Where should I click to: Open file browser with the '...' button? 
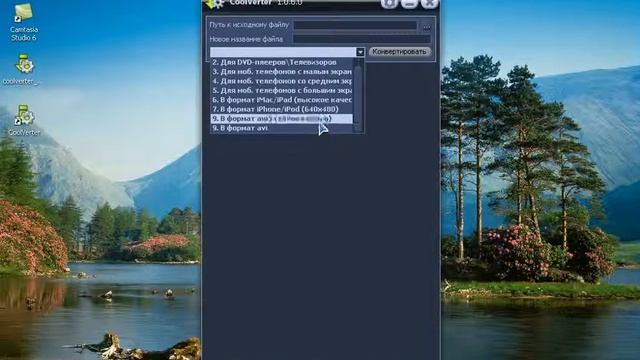[x=427, y=27]
